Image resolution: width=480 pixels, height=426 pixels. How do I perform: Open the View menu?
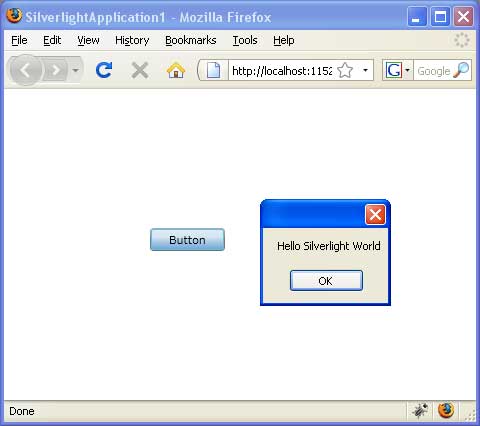[88, 40]
